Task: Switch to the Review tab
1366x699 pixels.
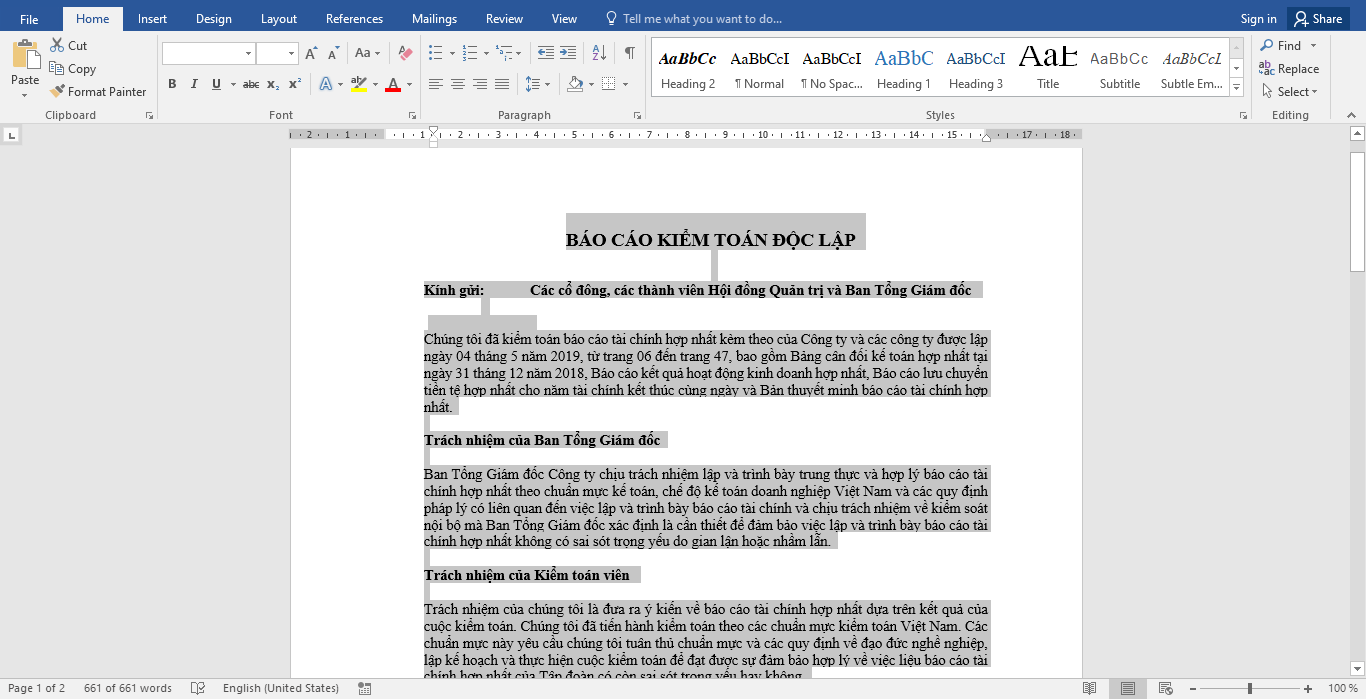Action: 504,18
